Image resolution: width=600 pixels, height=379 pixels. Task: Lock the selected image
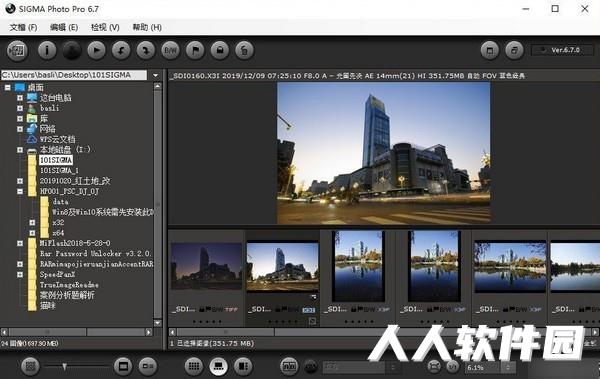[x=220, y=50]
